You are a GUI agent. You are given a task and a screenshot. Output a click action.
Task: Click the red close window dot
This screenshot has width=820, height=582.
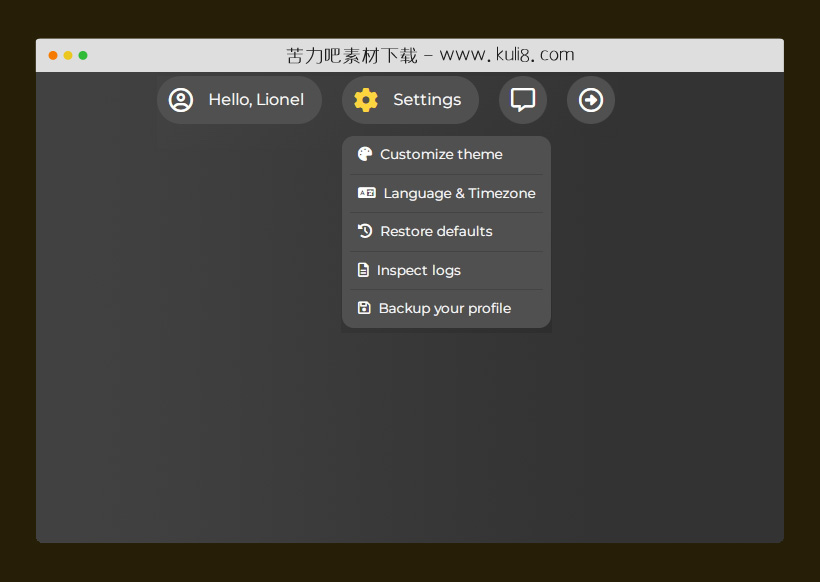coord(53,55)
